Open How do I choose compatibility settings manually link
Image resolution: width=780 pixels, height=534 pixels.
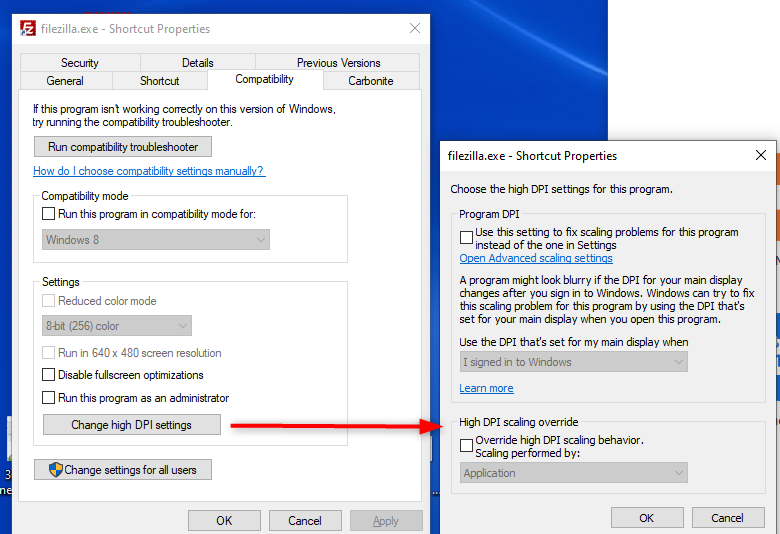pos(149,171)
